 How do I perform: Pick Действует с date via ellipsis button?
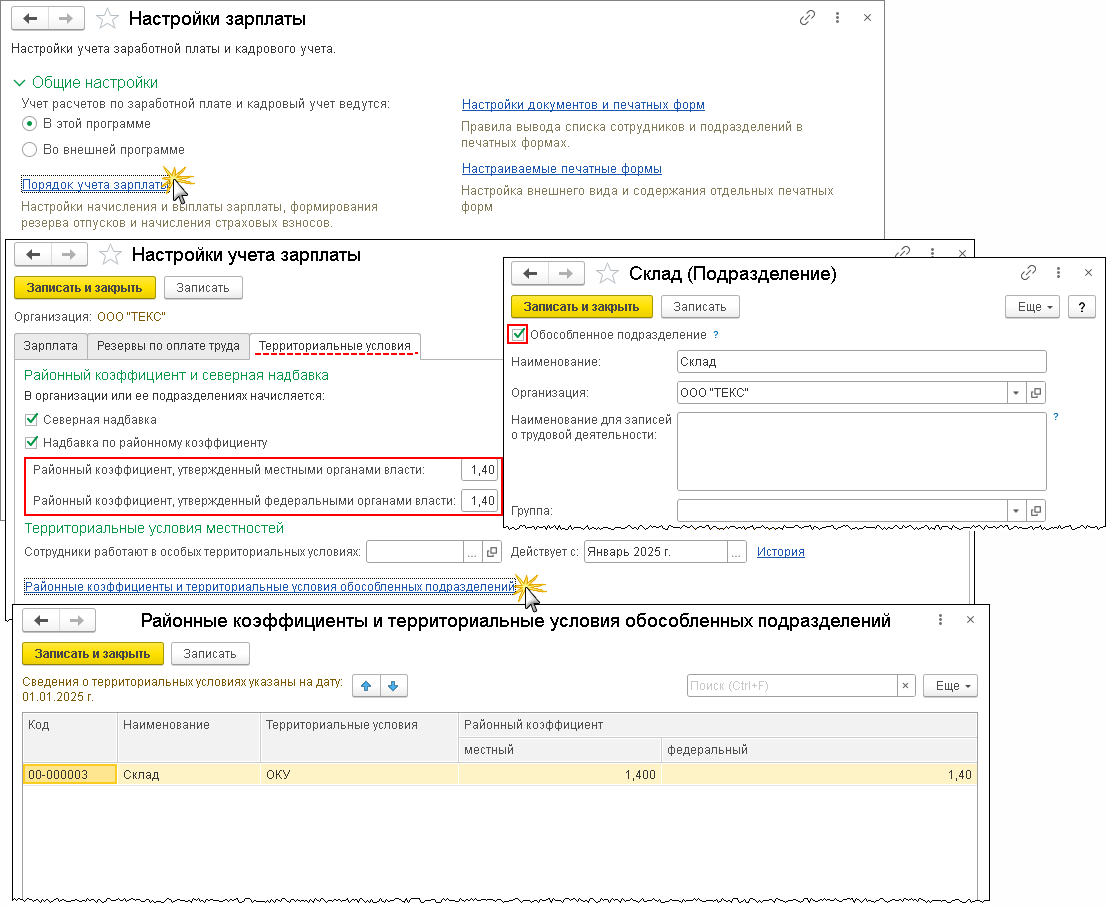click(x=736, y=552)
